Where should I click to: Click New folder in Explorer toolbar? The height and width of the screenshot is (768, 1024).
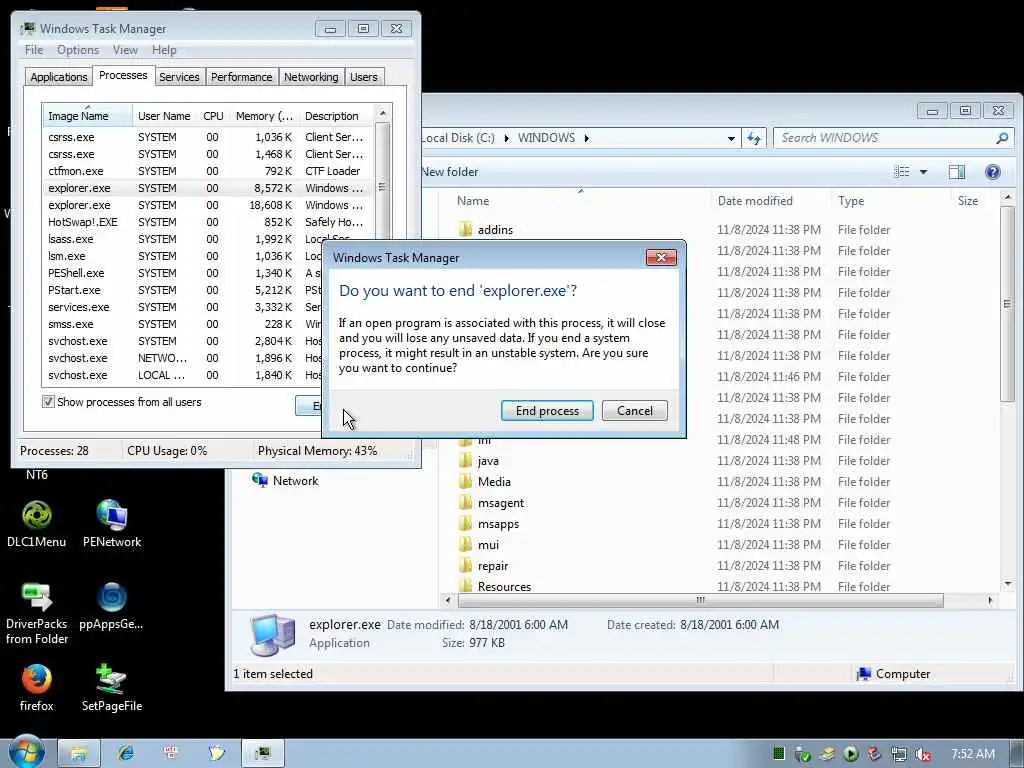tap(450, 172)
